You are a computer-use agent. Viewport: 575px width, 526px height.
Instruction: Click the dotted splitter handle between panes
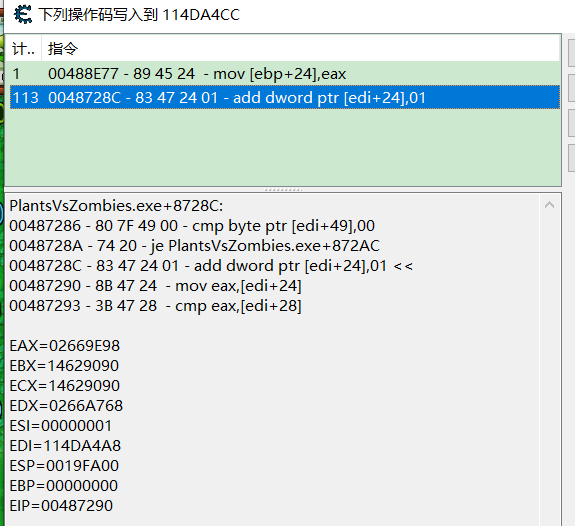pyautogui.click(x=283, y=190)
